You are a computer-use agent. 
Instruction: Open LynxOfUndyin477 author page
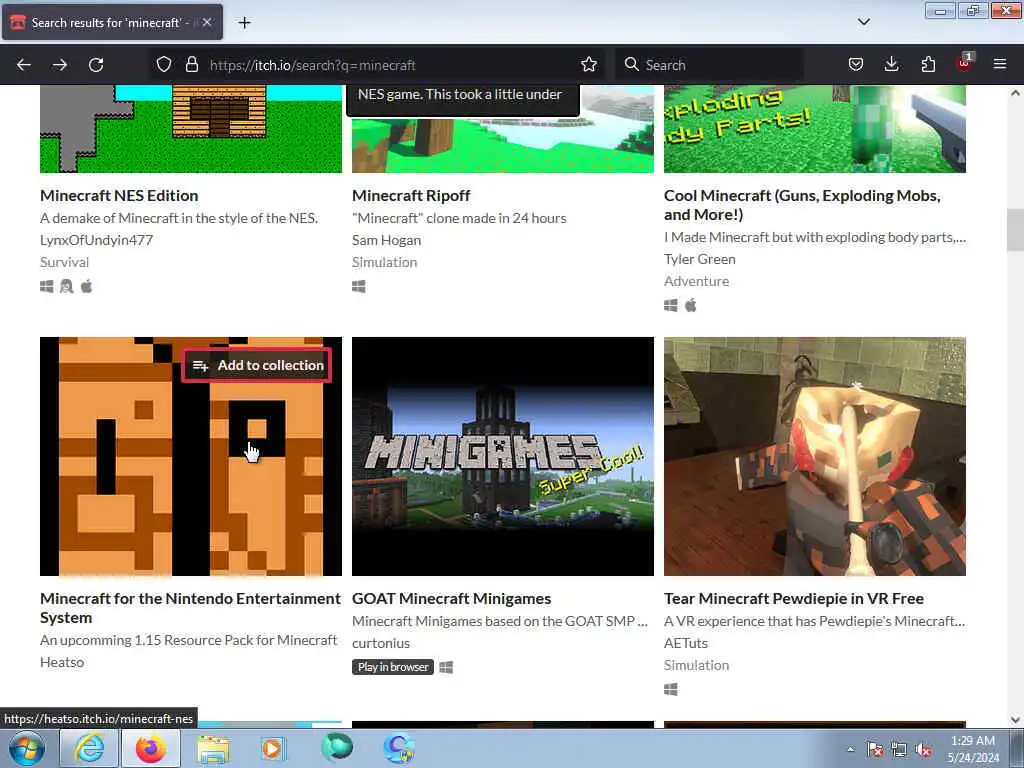(96, 240)
